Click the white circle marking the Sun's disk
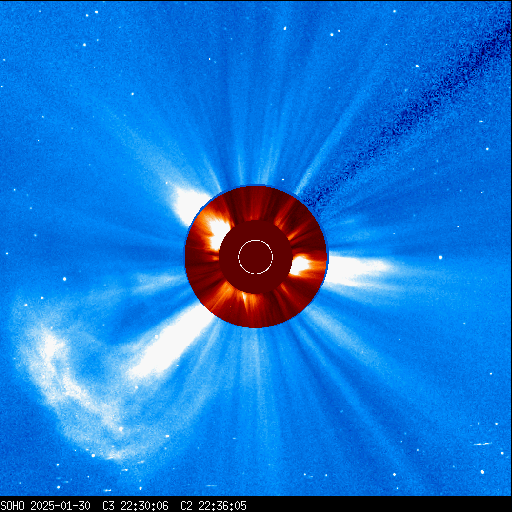 [x=256, y=257]
